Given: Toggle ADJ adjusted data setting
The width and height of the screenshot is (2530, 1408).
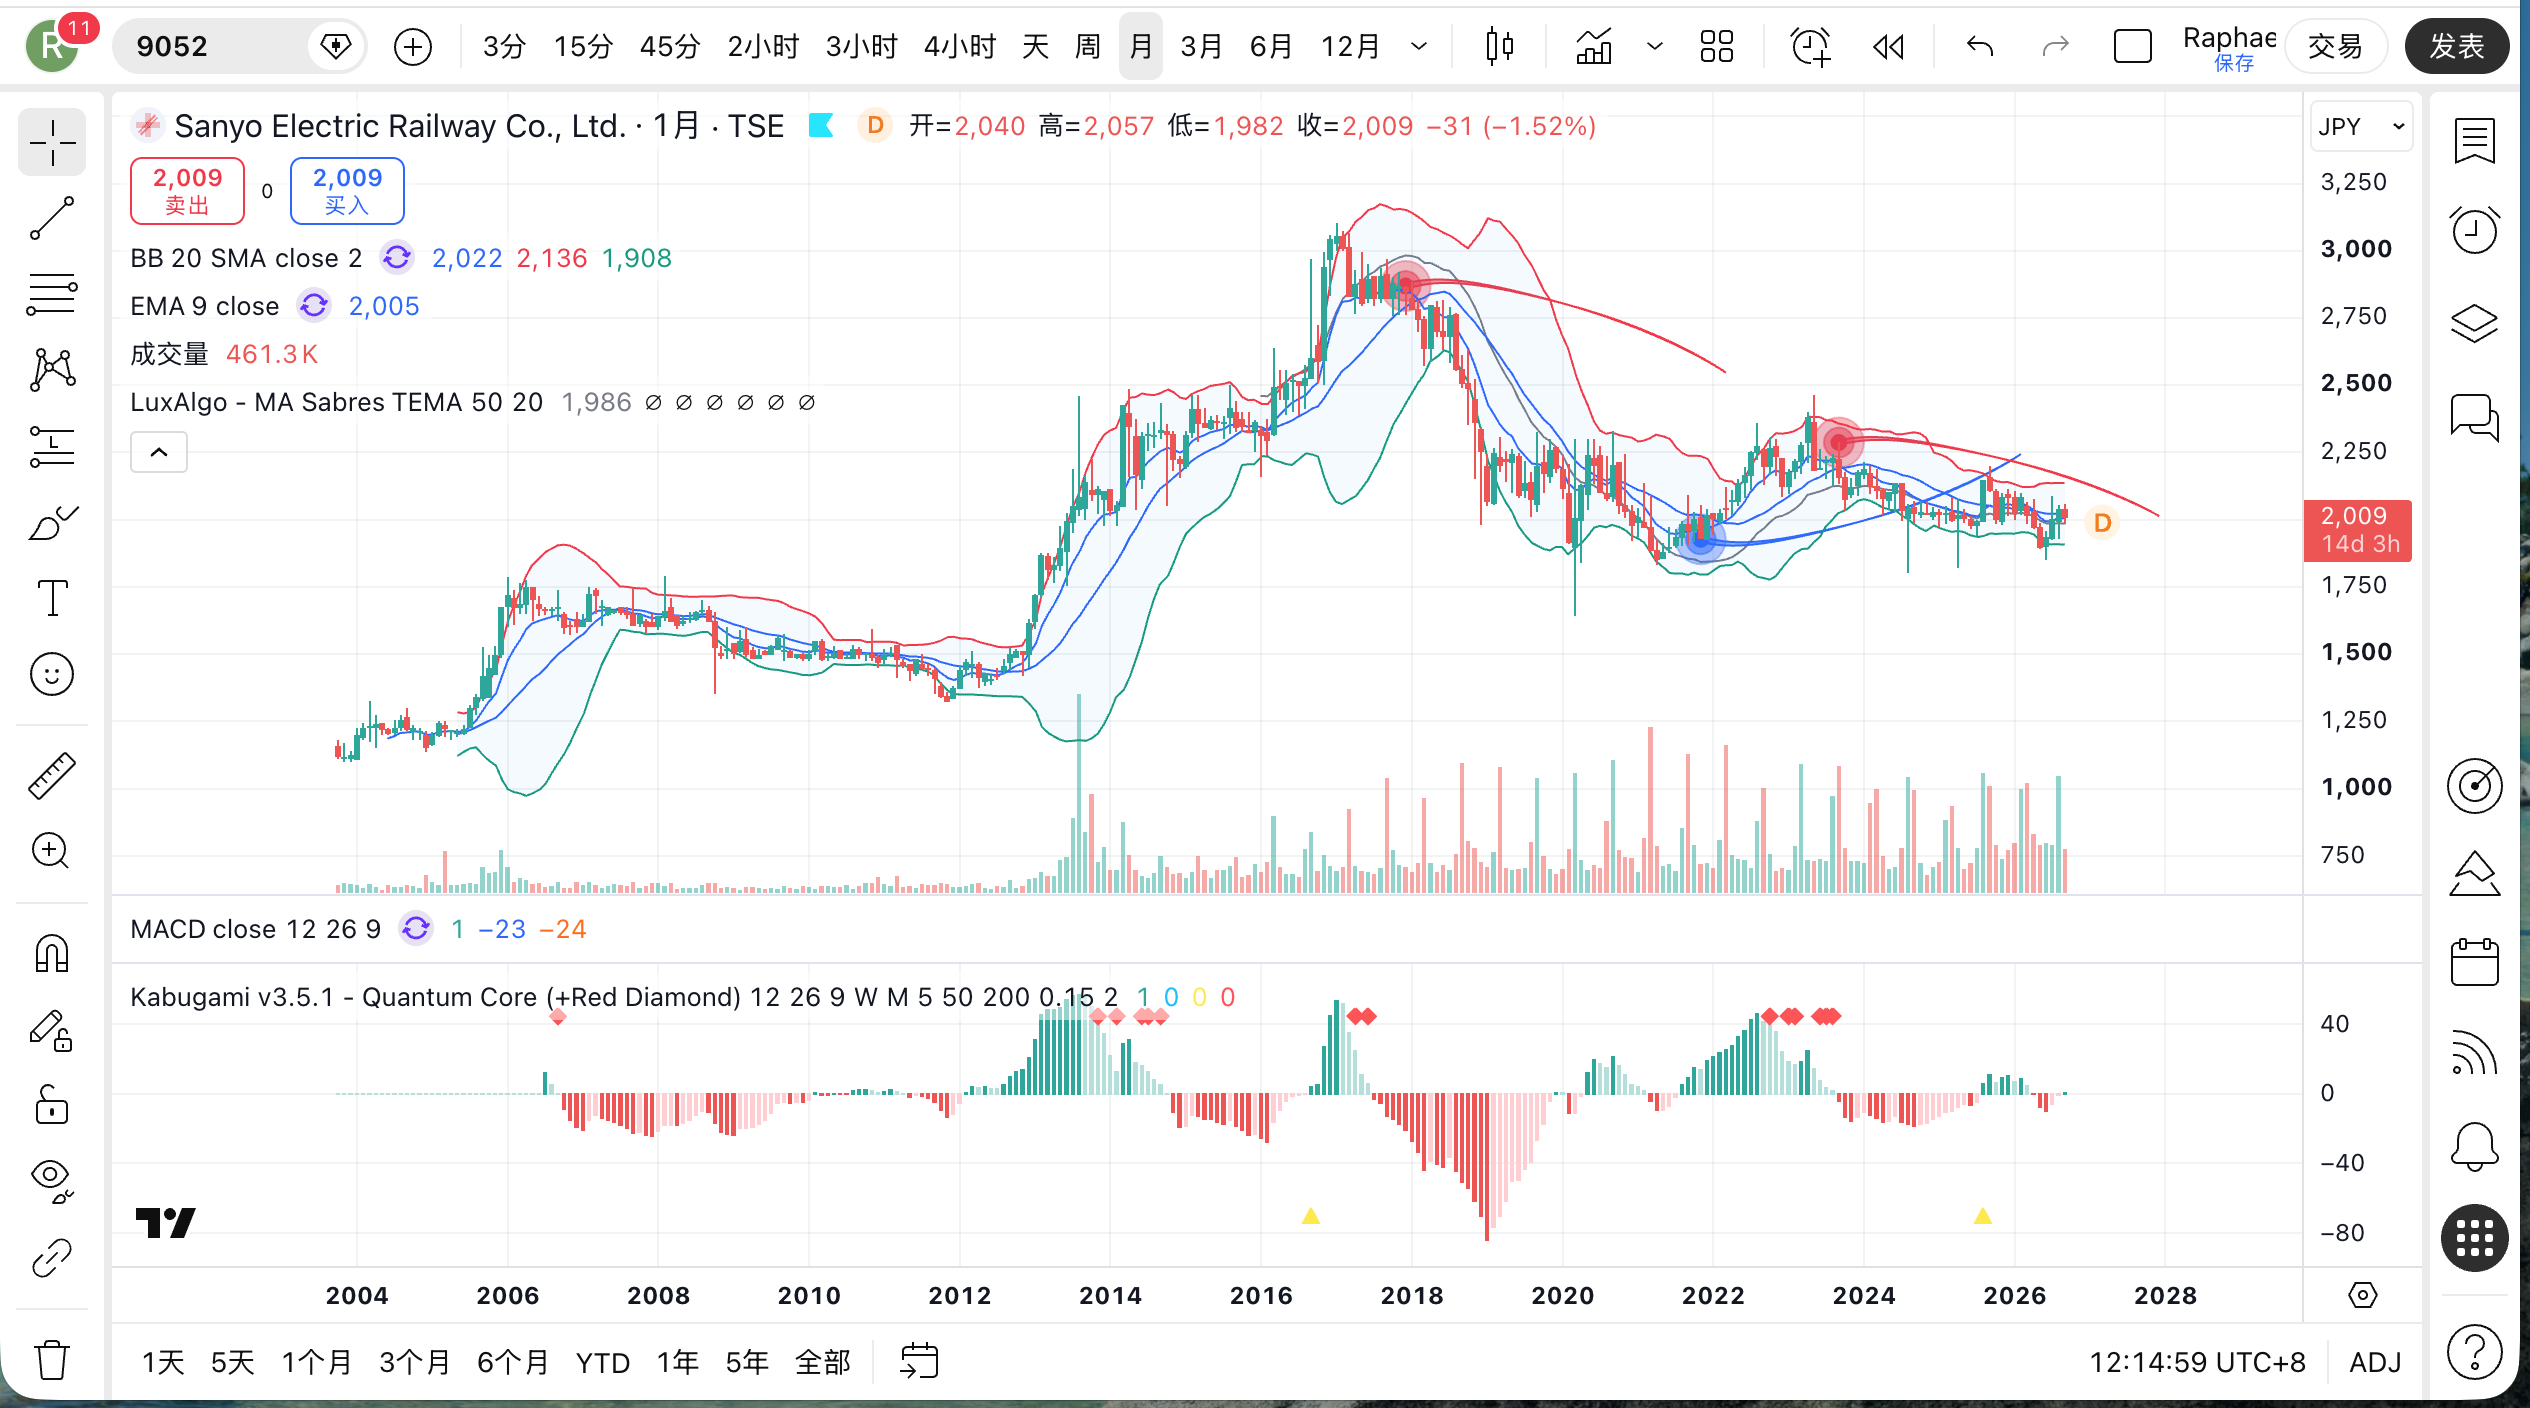Looking at the screenshot, I should [2375, 1362].
